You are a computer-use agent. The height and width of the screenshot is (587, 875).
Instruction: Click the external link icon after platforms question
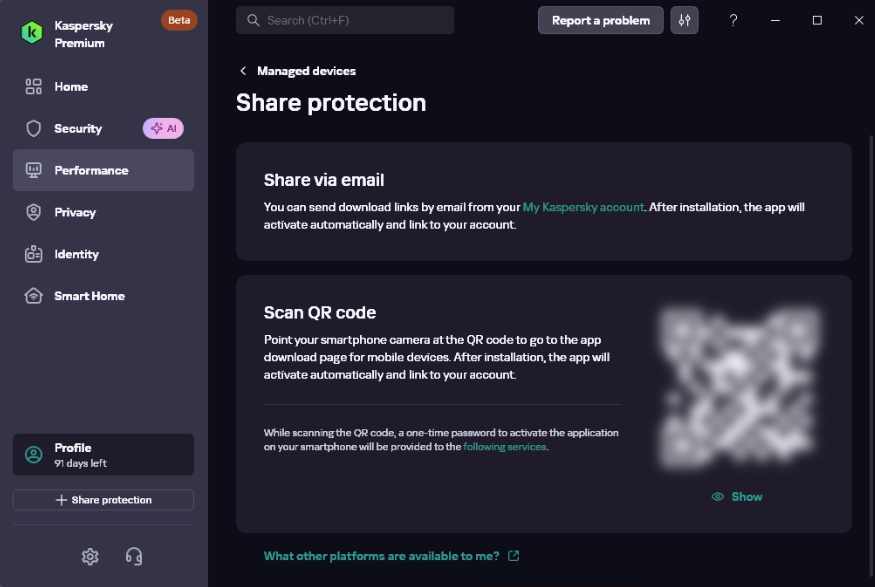[513, 556]
